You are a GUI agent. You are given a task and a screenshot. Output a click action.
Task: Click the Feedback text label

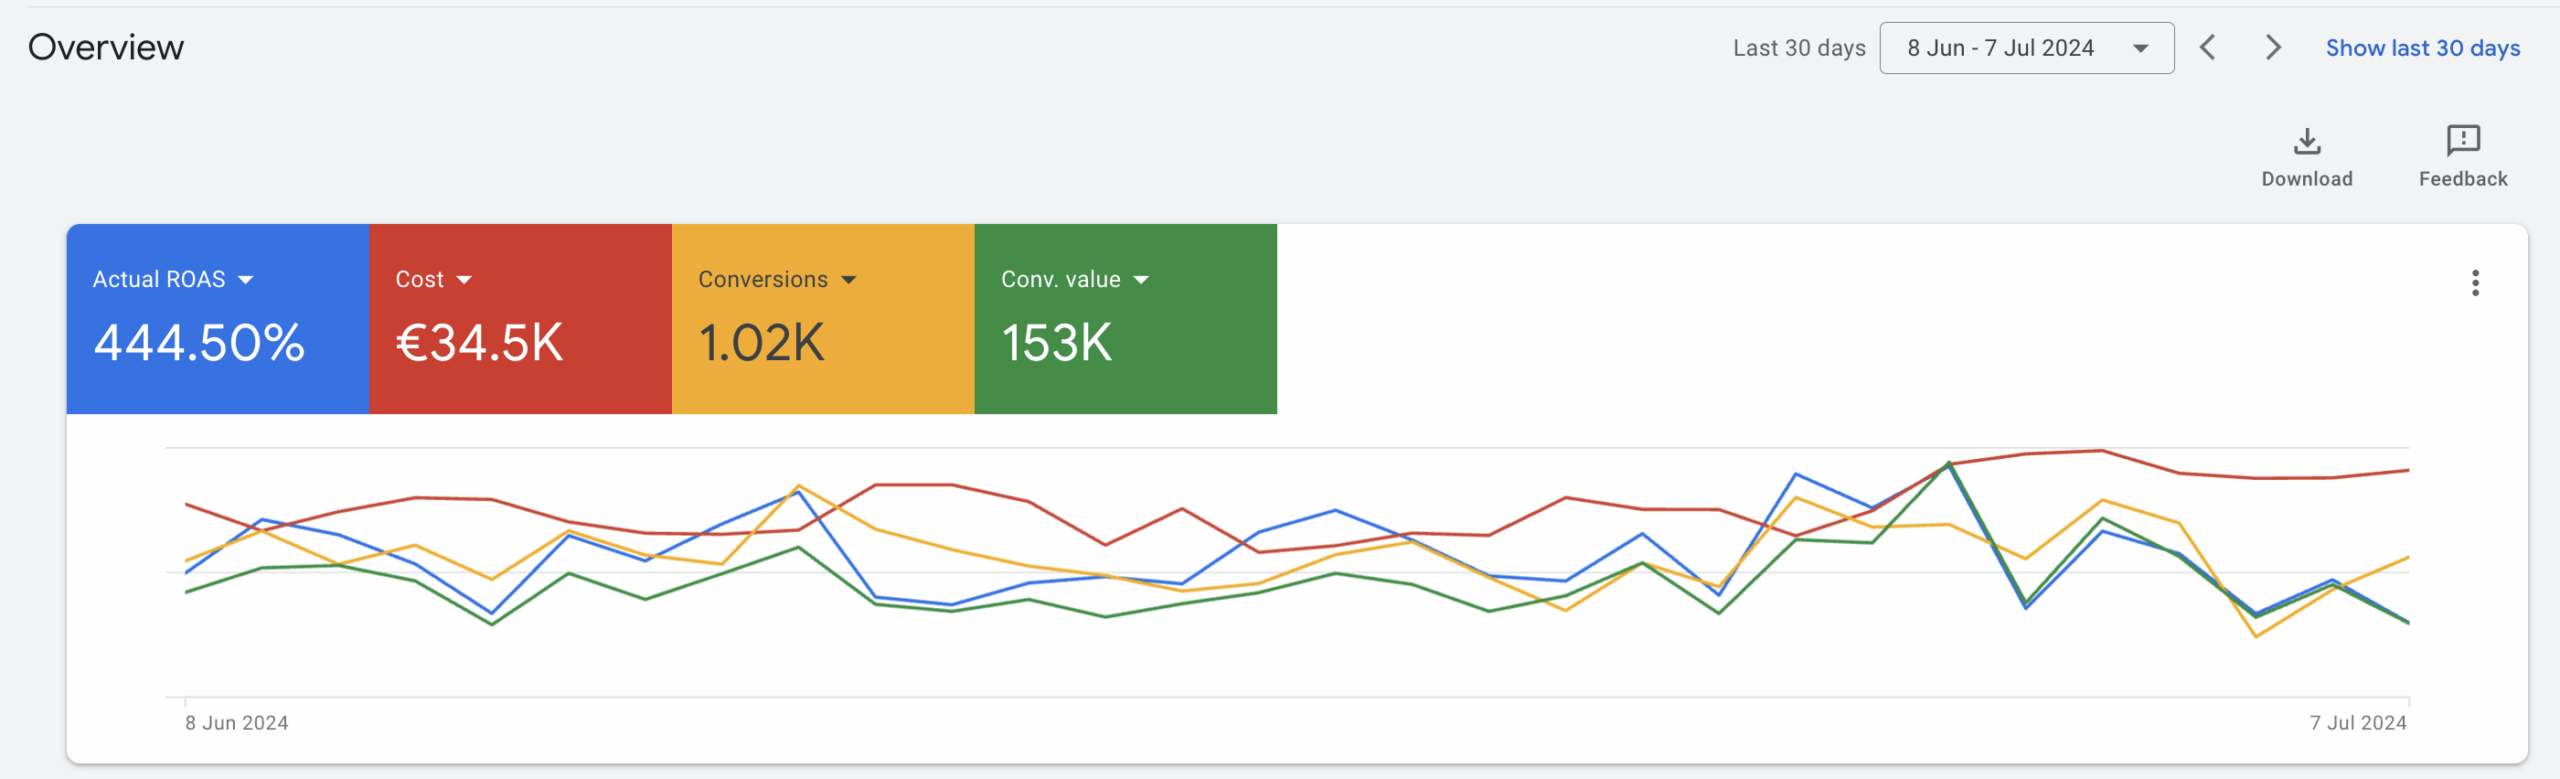pos(2462,179)
